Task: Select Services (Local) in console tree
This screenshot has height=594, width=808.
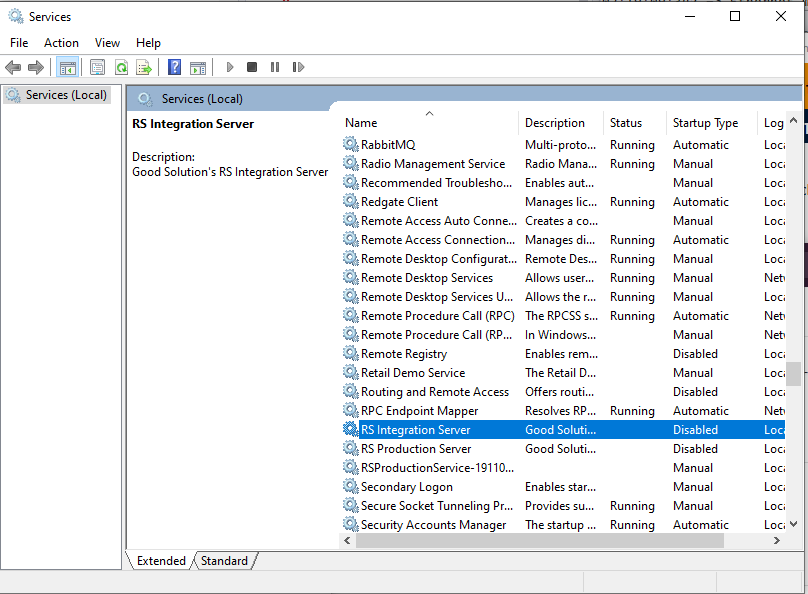Action: pos(65,95)
